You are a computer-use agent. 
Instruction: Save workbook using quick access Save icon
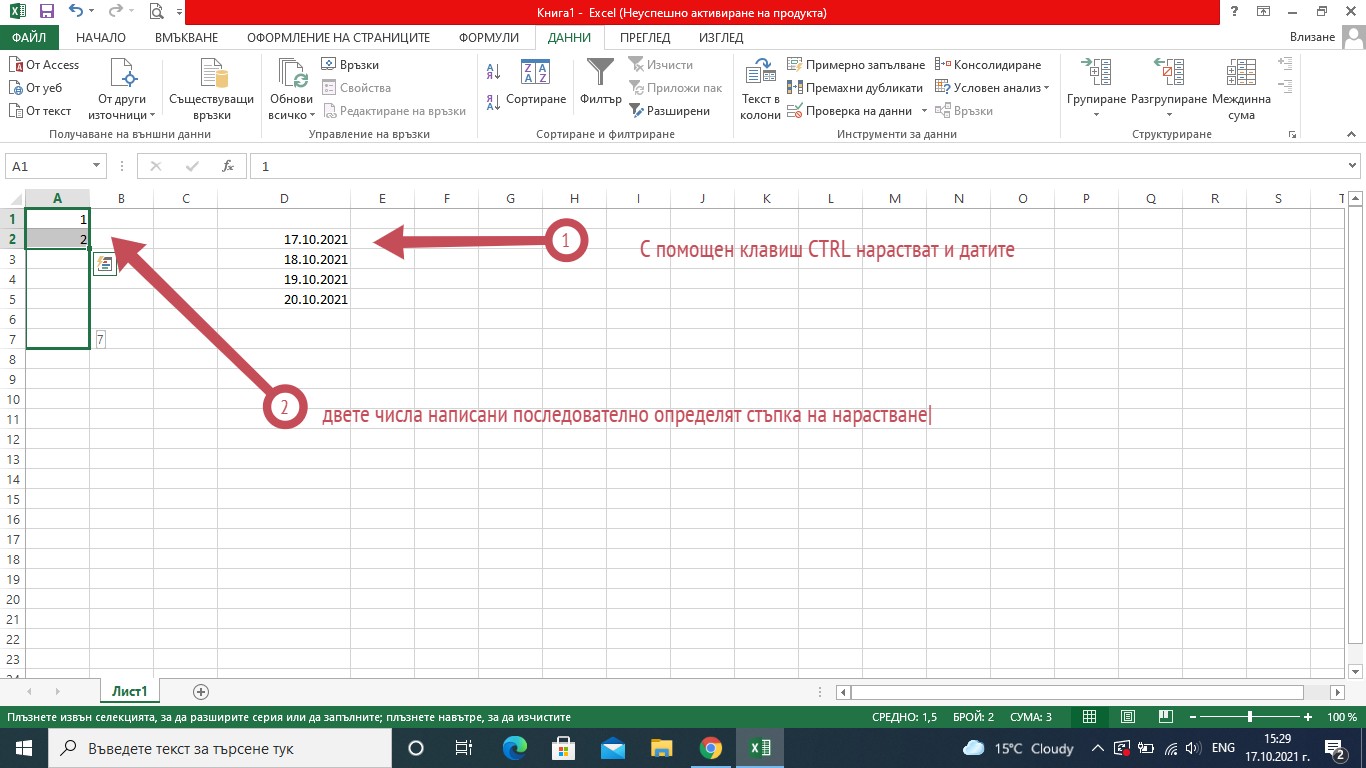pyautogui.click(x=46, y=12)
